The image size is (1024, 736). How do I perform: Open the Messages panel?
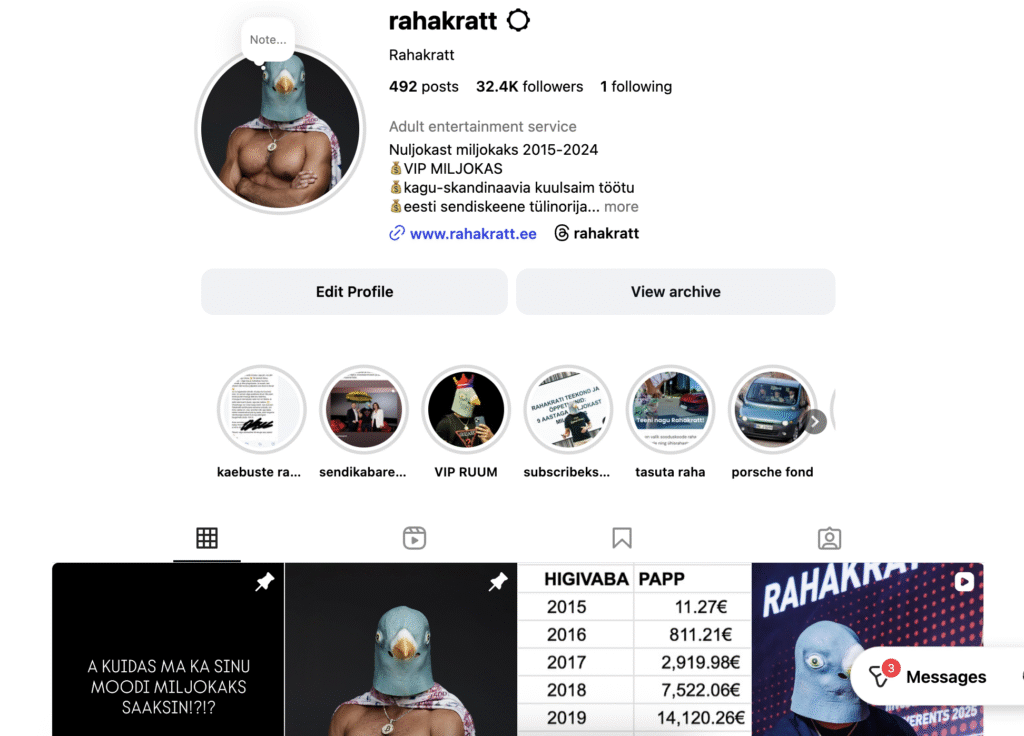928,677
